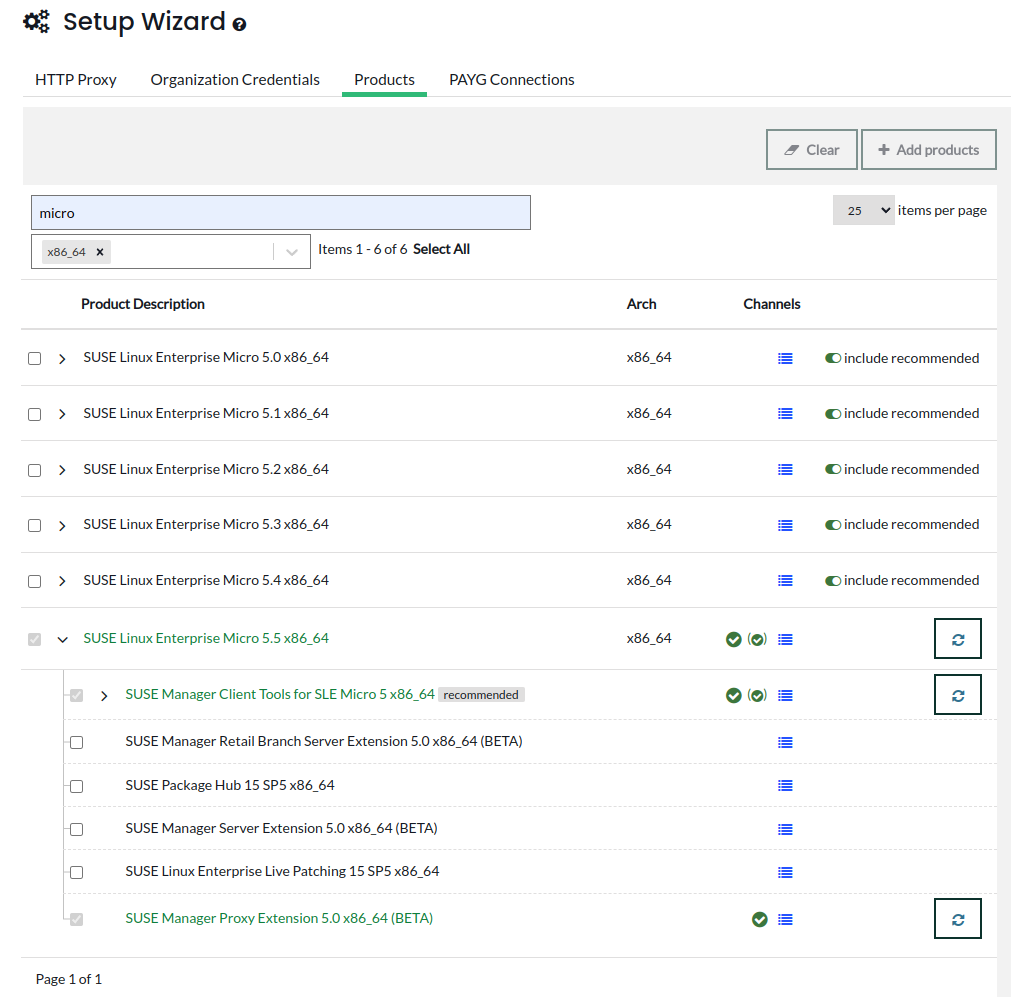Expand SUSE Linux Enterprise Micro 5.1 row

(62, 414)
